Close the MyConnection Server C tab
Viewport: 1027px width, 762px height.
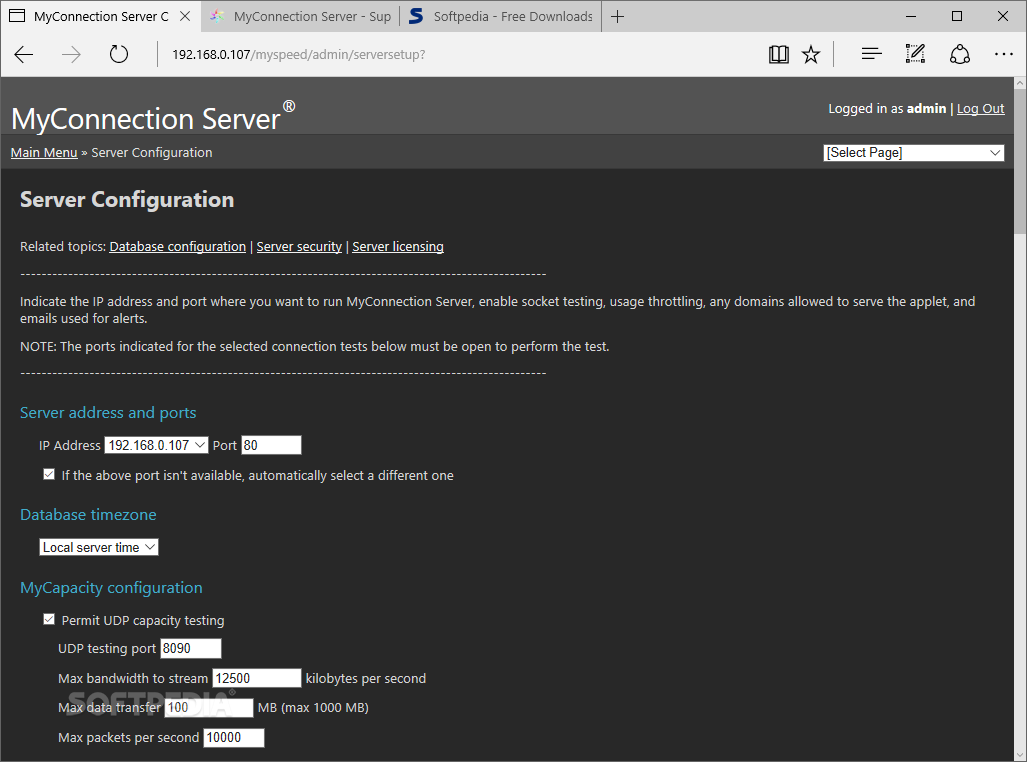coord(185,16)
